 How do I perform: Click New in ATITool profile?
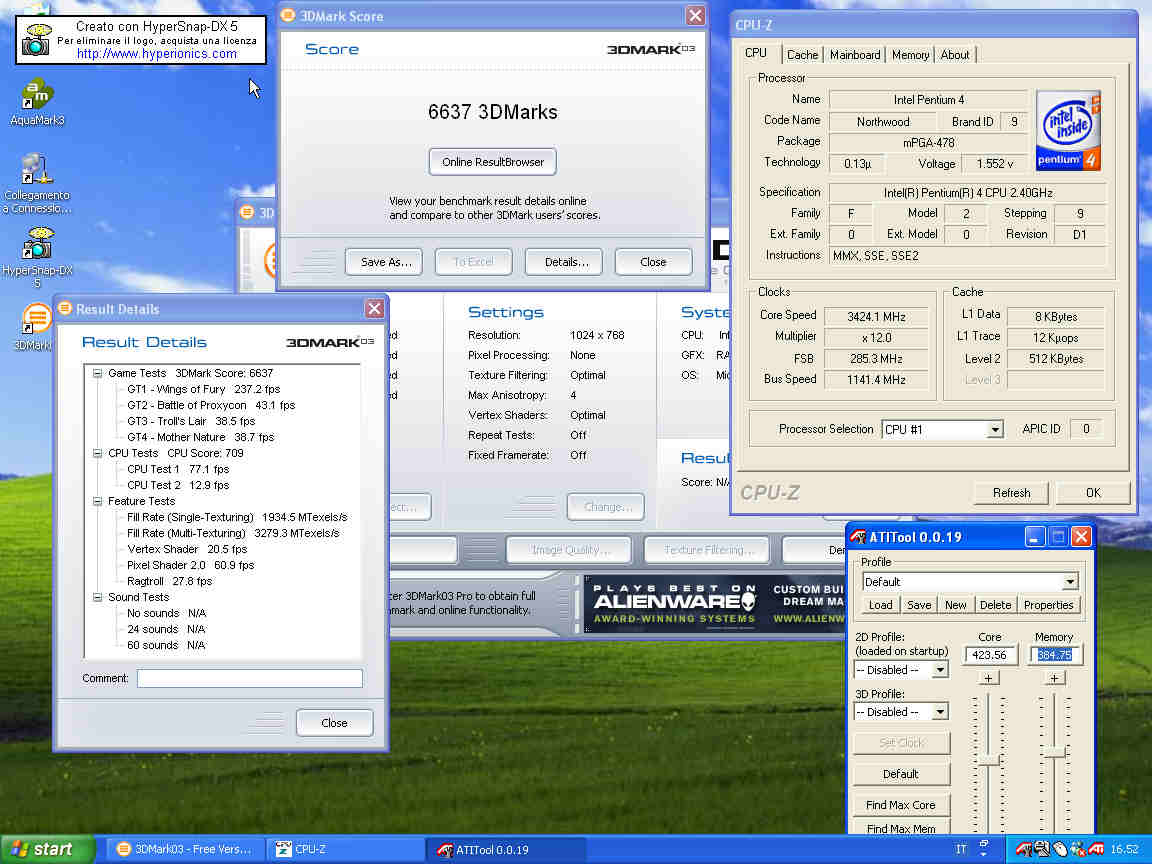pyautogui.click(x=955, y=605)
